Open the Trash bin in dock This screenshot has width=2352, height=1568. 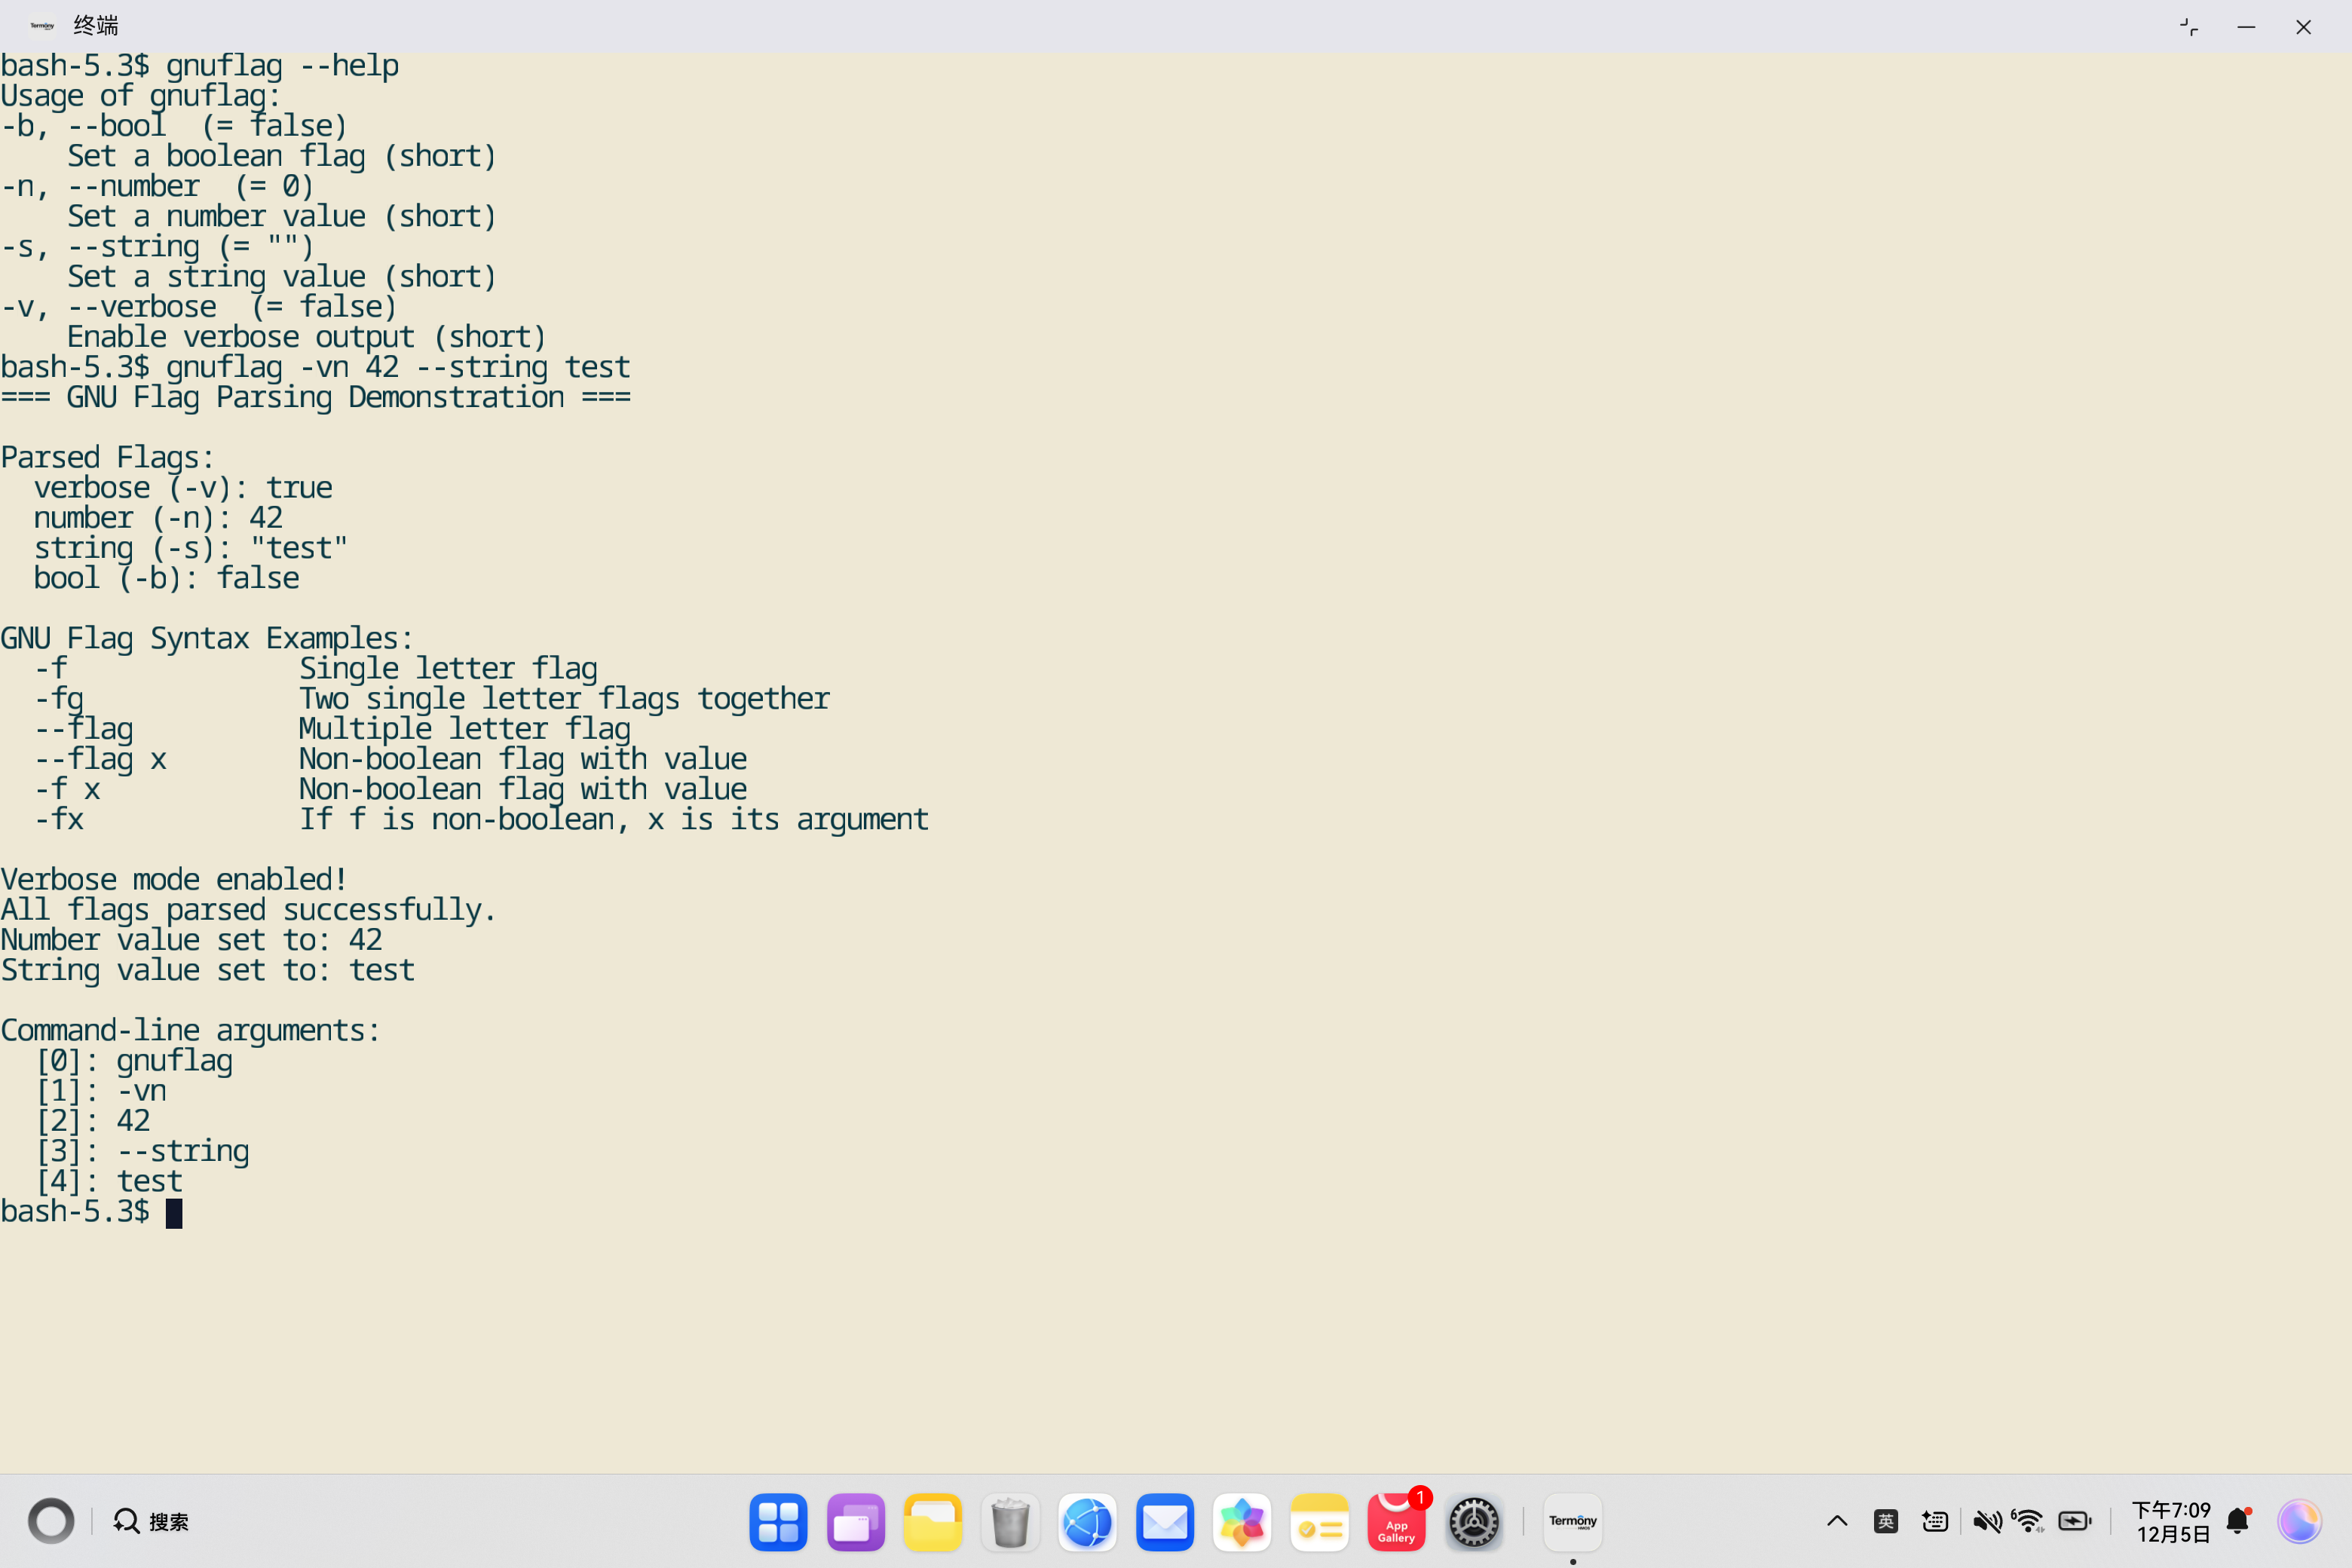click(1010, 1522)
